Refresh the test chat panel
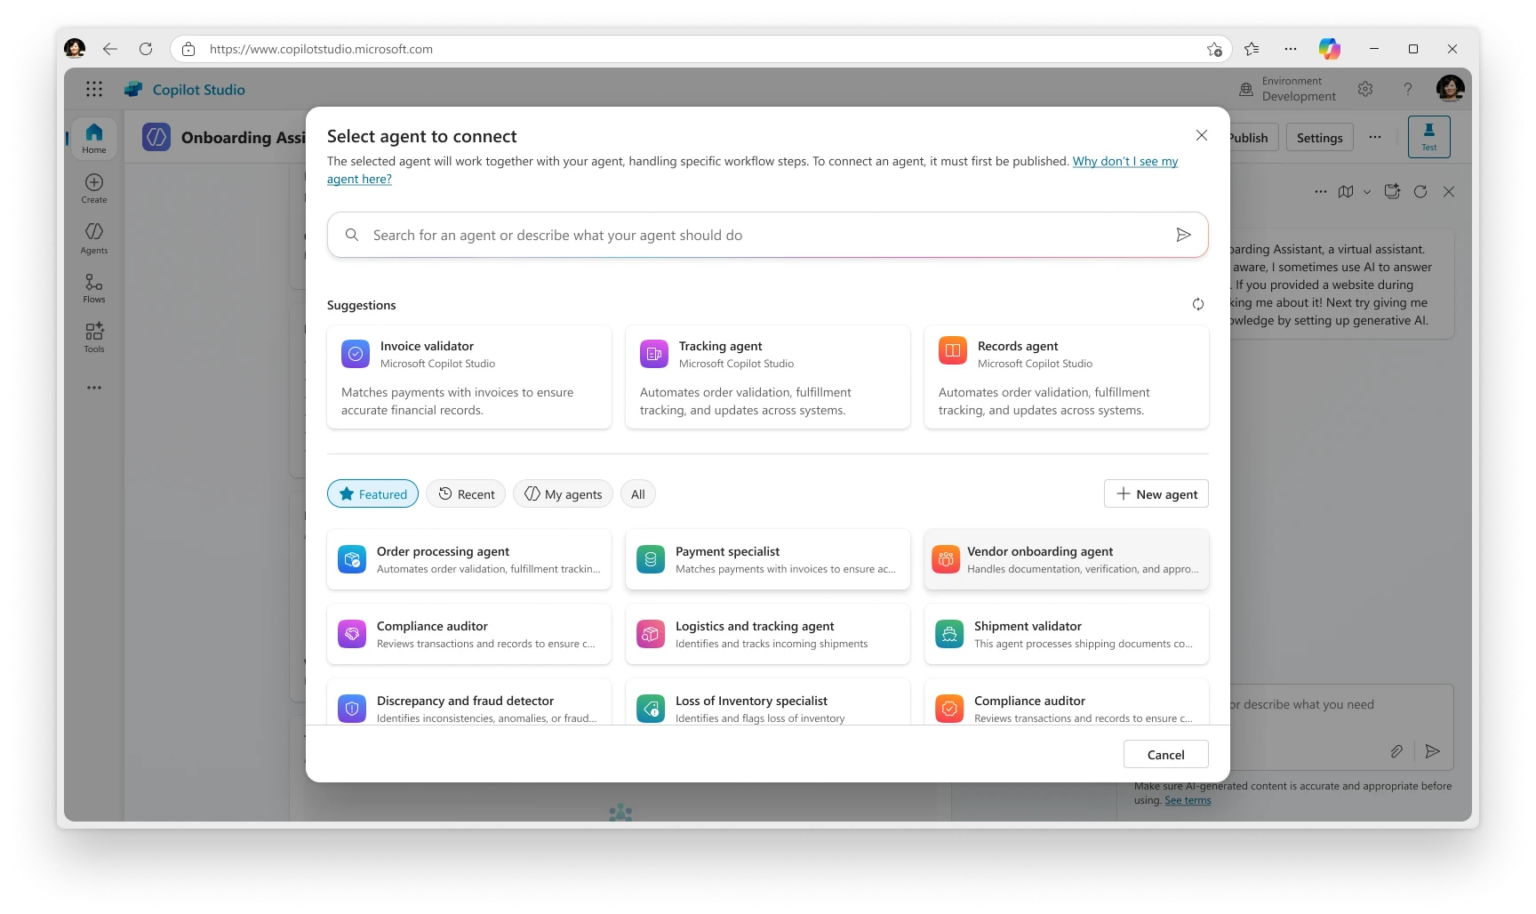The height and width of the screenshot is (914, 1536). (1420, 191)
